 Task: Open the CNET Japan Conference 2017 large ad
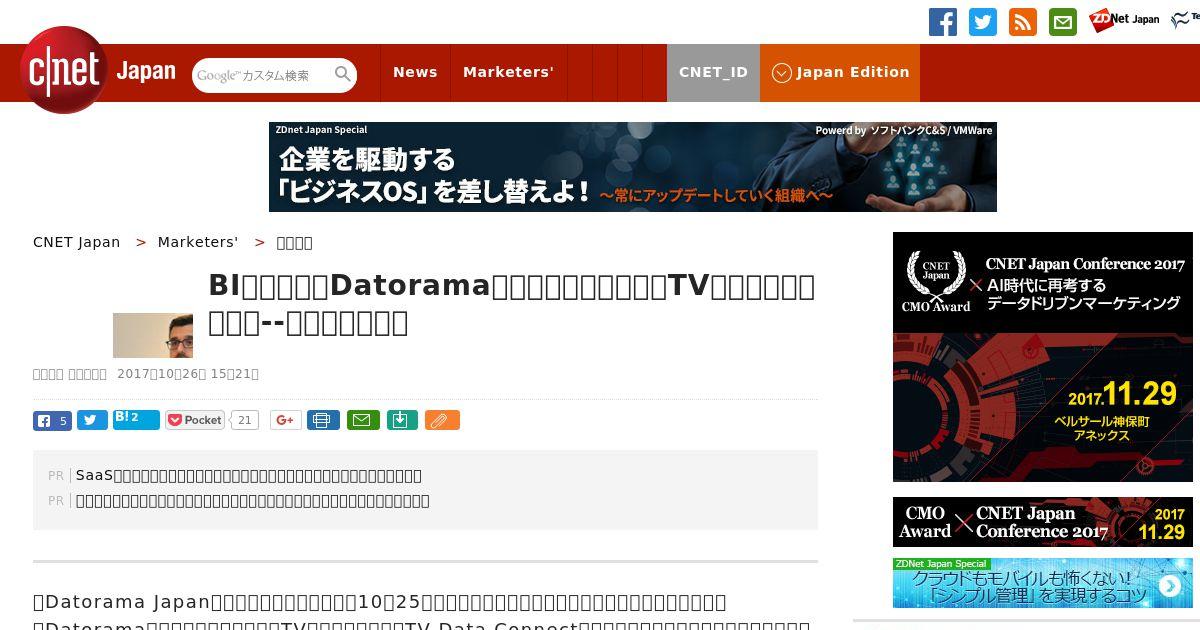(x=1043, y=357)
